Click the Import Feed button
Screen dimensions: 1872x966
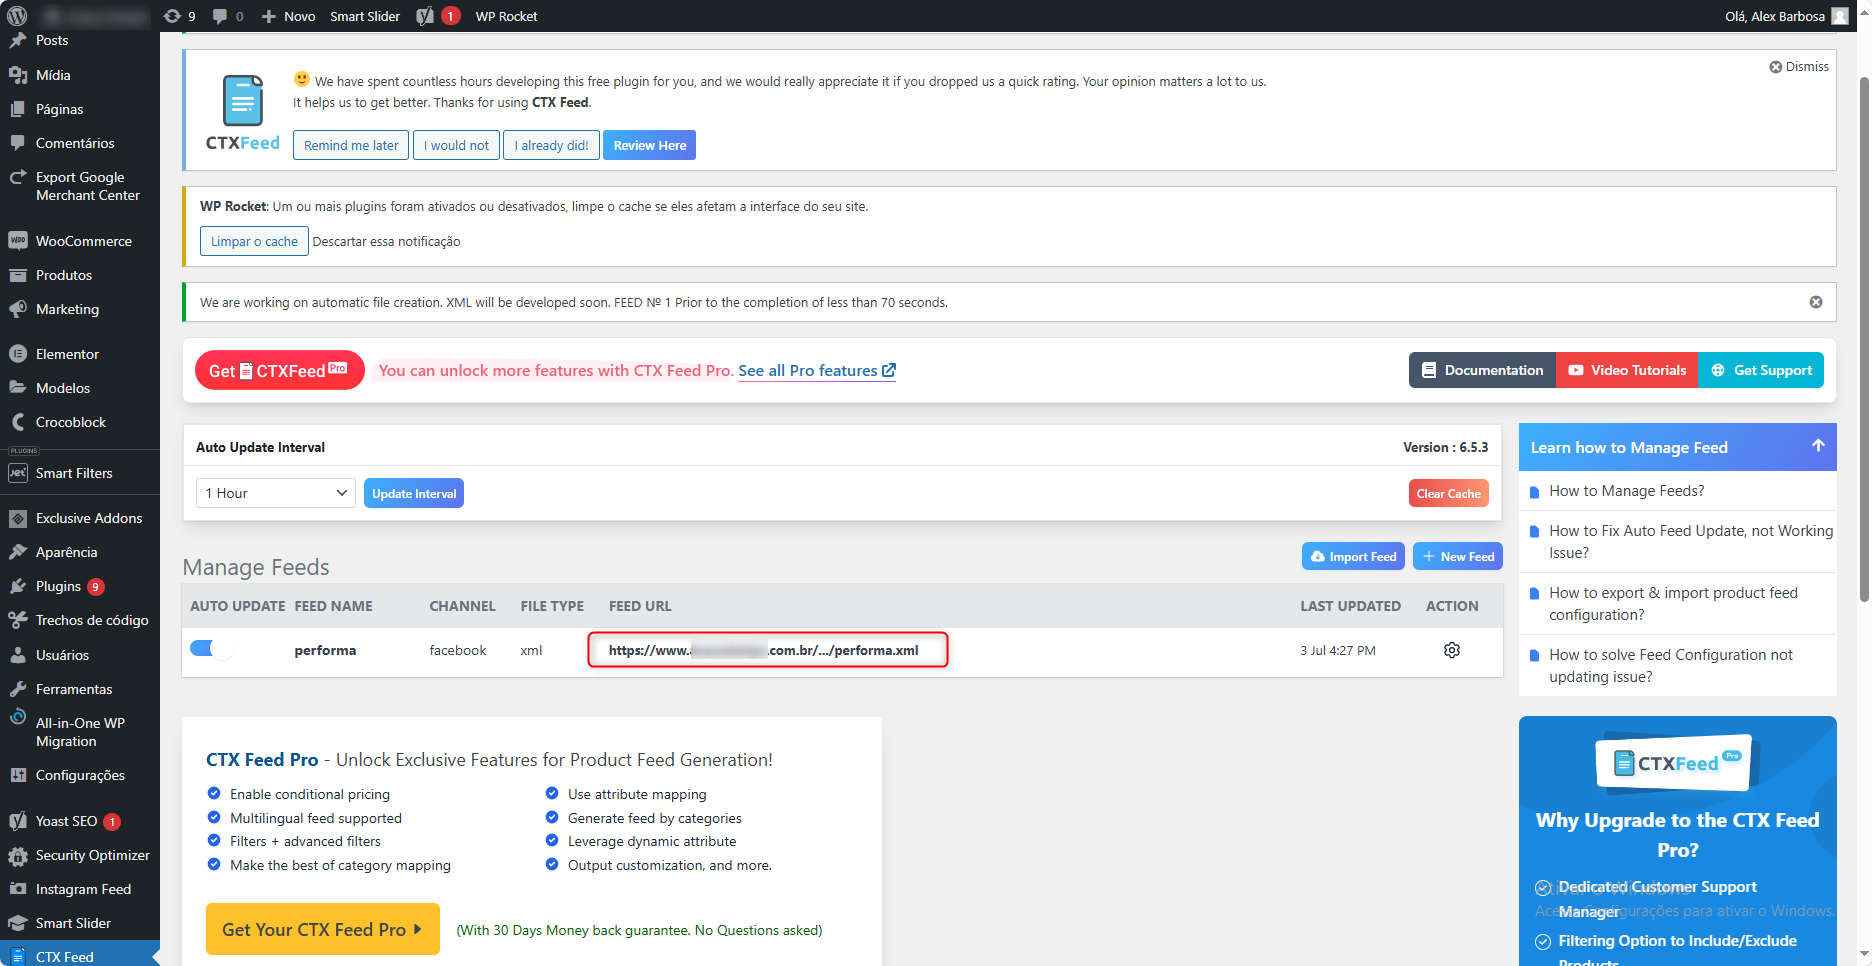1353,557
